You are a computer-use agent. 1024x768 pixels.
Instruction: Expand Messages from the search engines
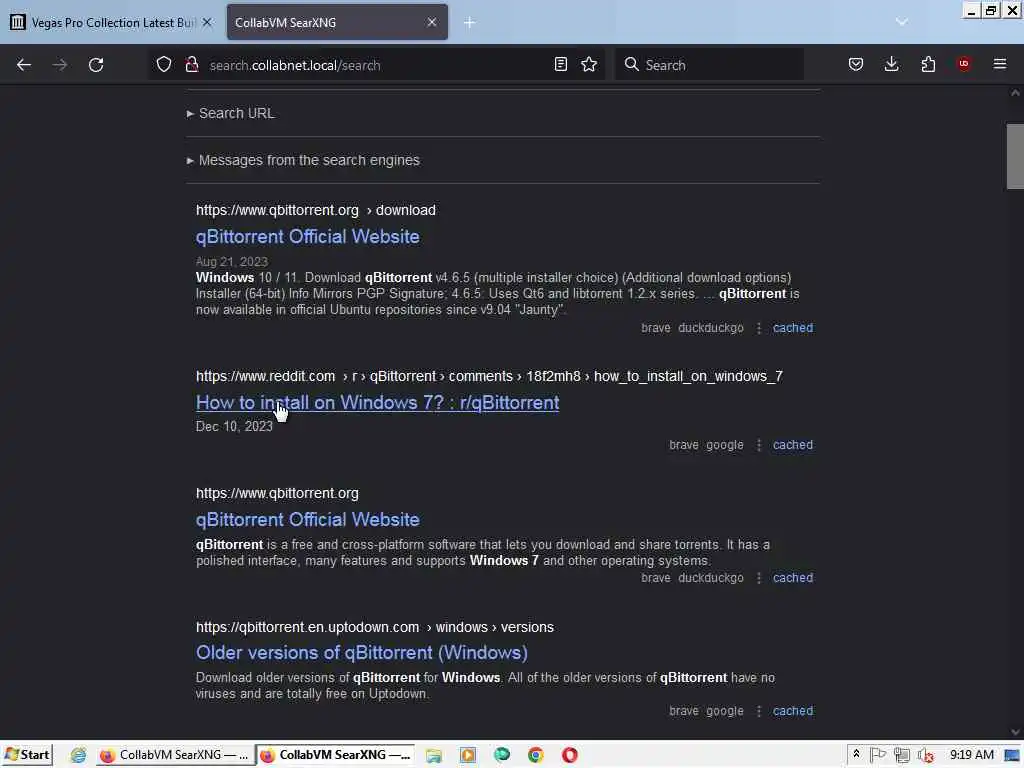pos(303,161)
